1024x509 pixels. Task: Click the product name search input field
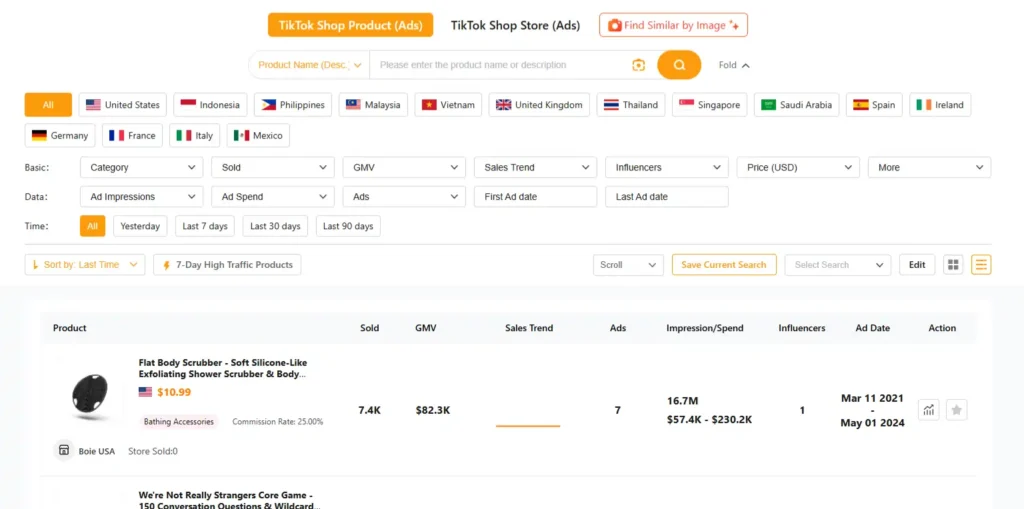[x=500, y=65]
